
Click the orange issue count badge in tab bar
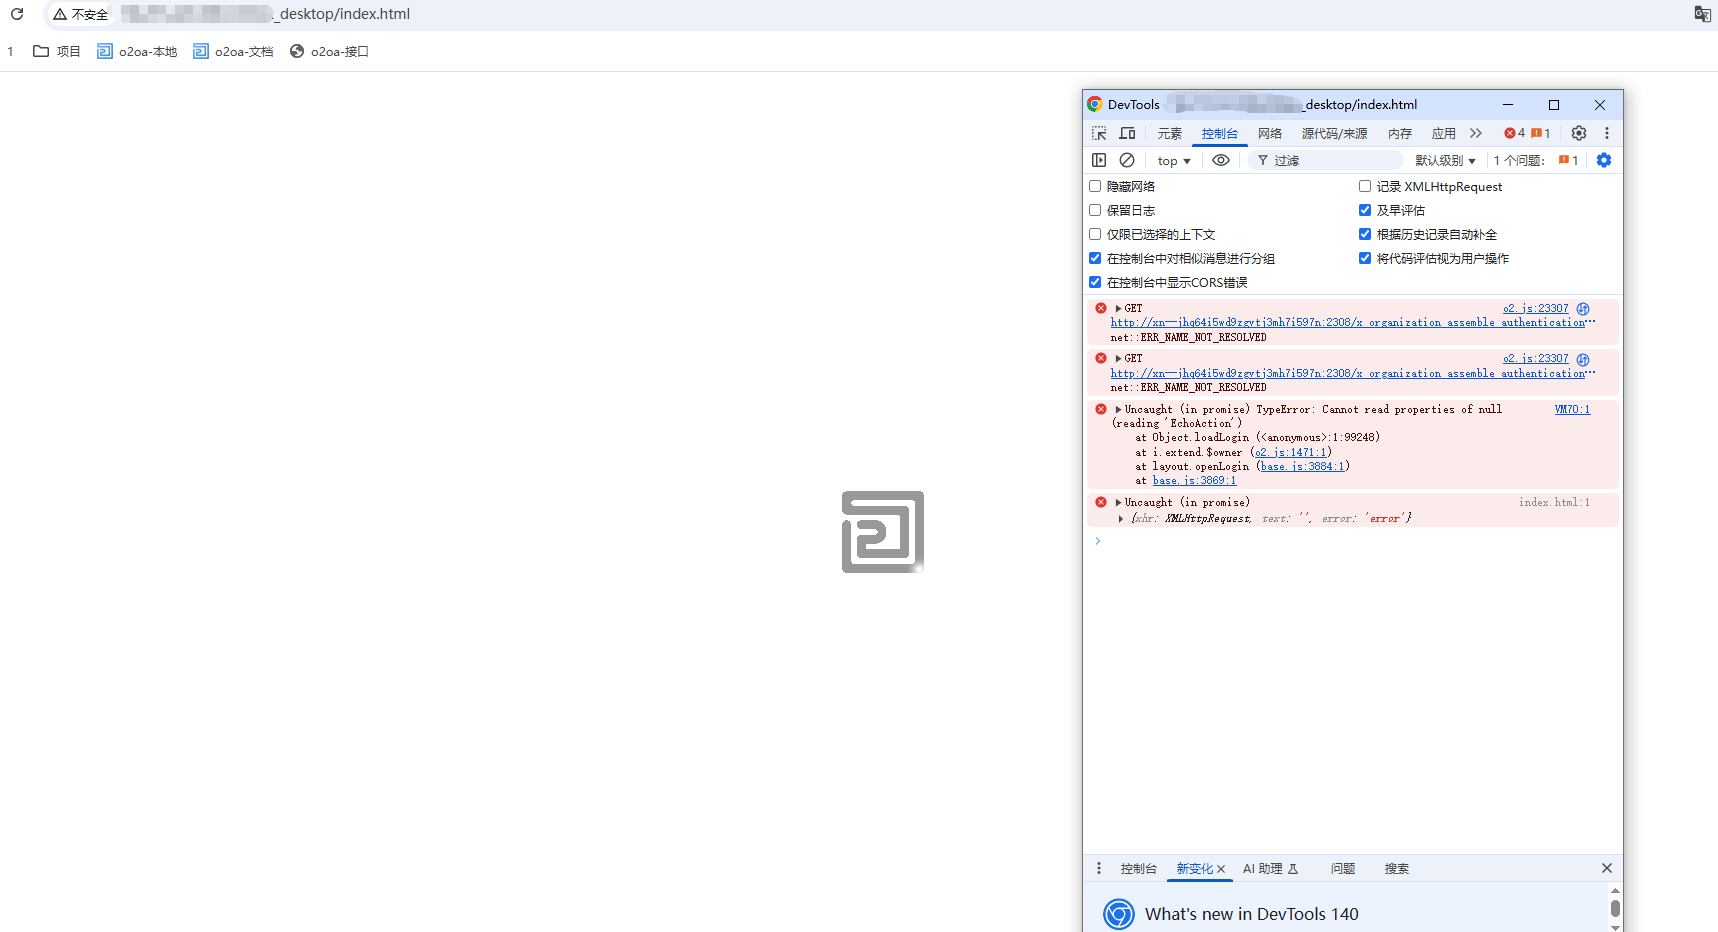1541,133
